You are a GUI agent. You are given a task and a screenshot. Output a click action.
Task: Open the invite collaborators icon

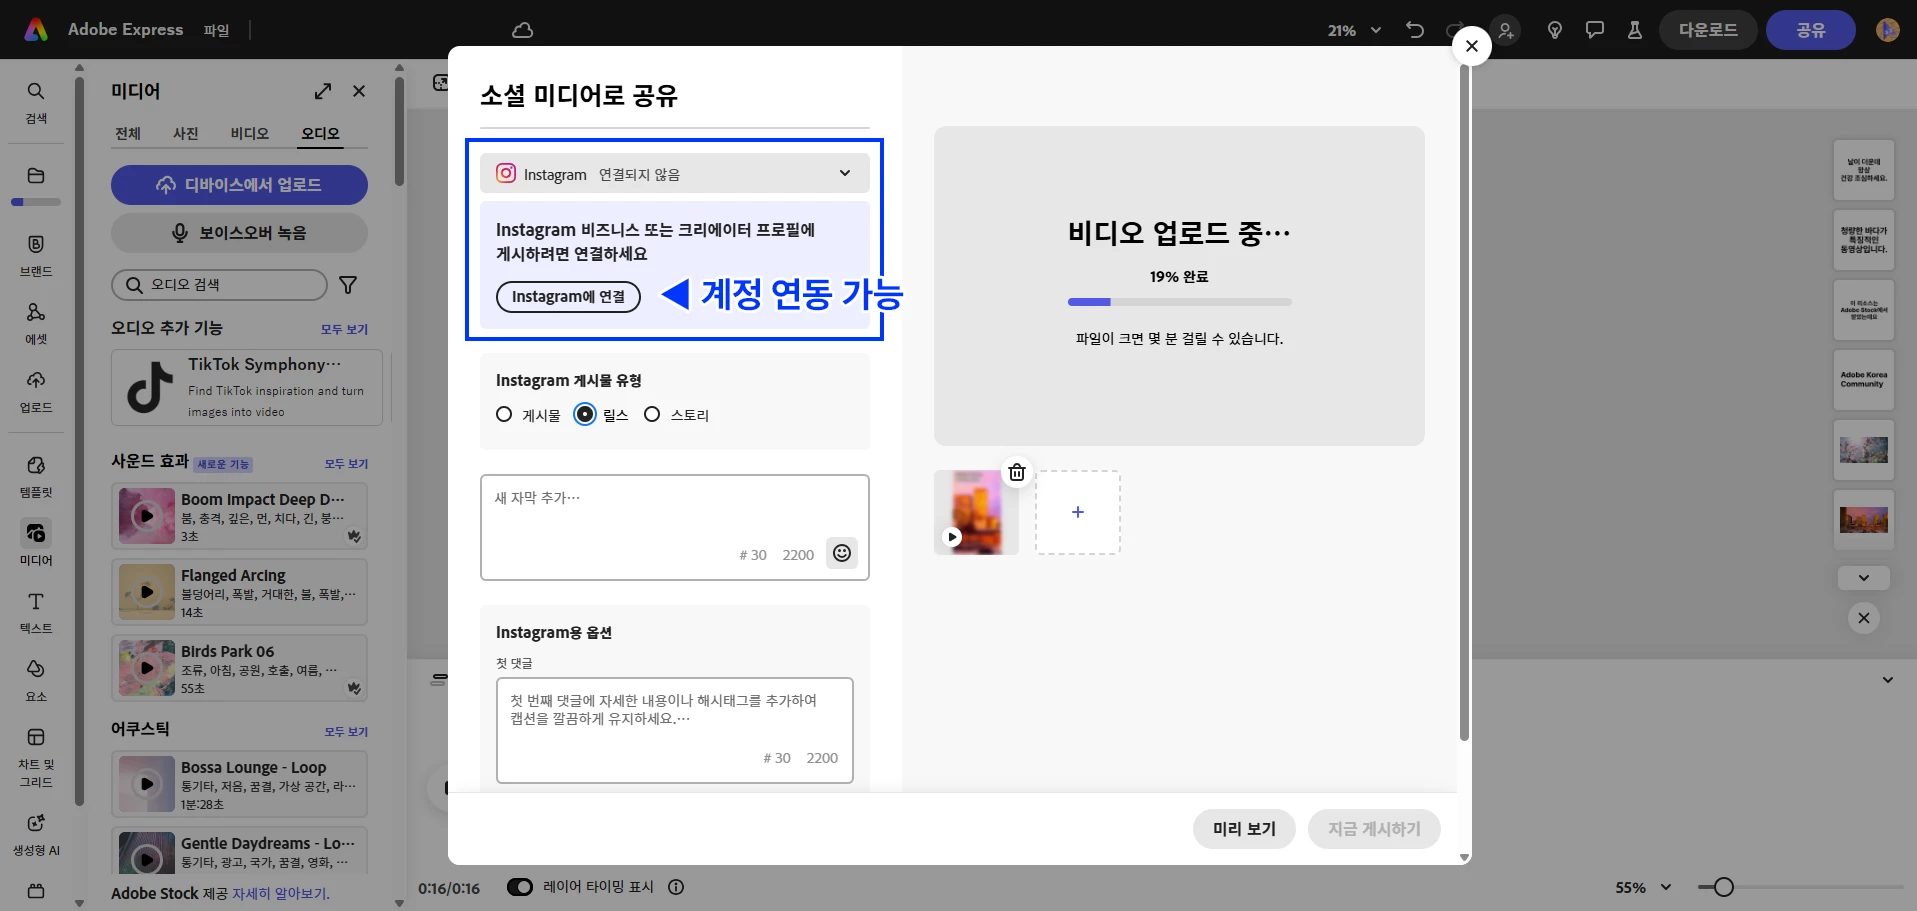tap(1506, 30)
